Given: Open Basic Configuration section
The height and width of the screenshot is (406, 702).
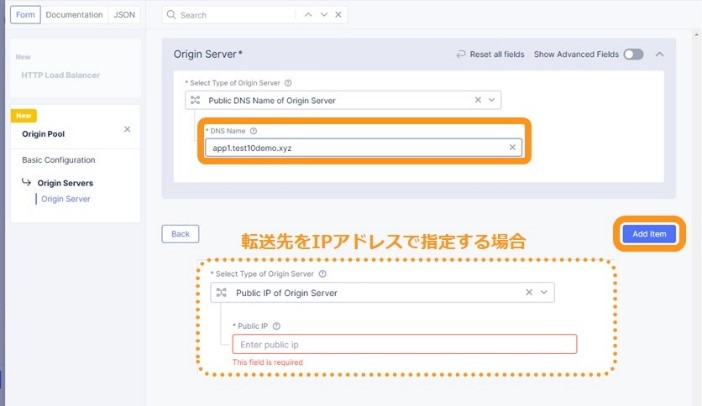Looking at the screenshot, I should tap(59, 160).
